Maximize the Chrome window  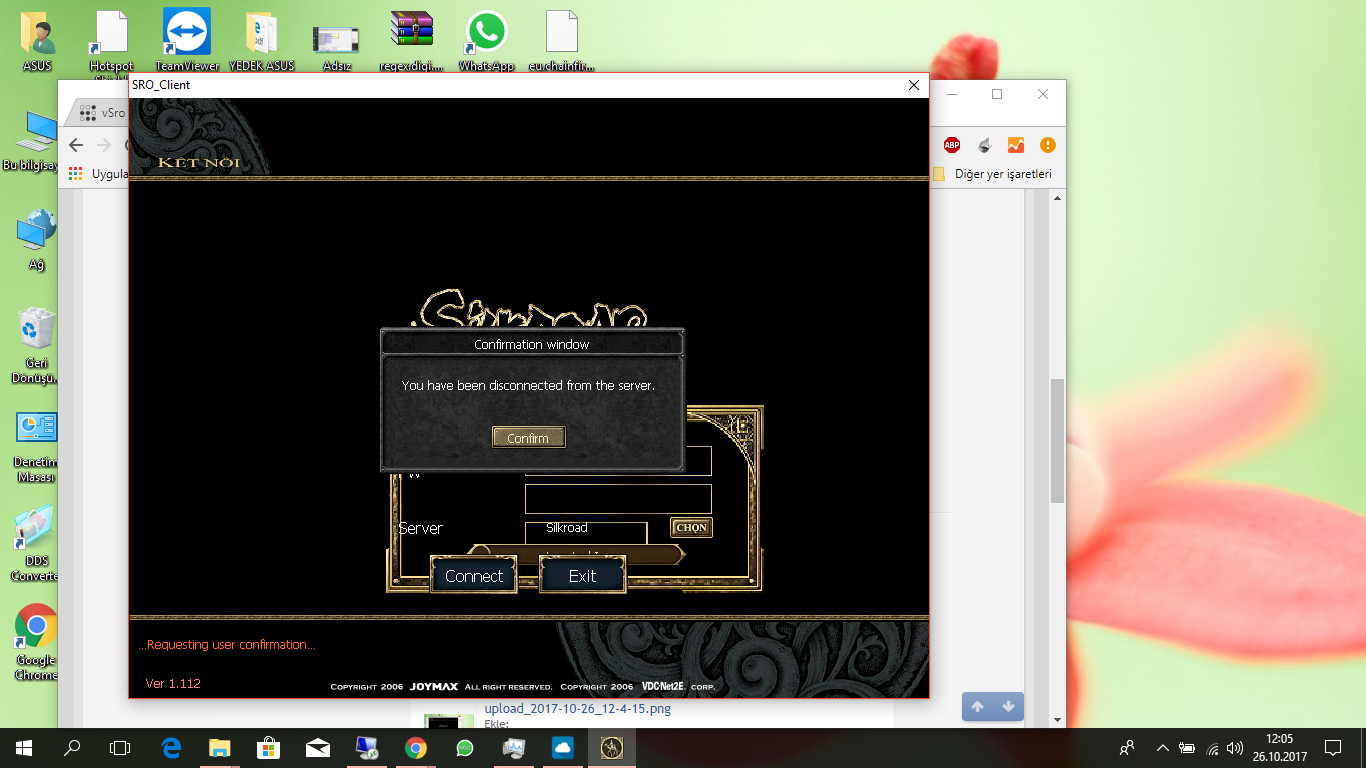tap(997, 94)
